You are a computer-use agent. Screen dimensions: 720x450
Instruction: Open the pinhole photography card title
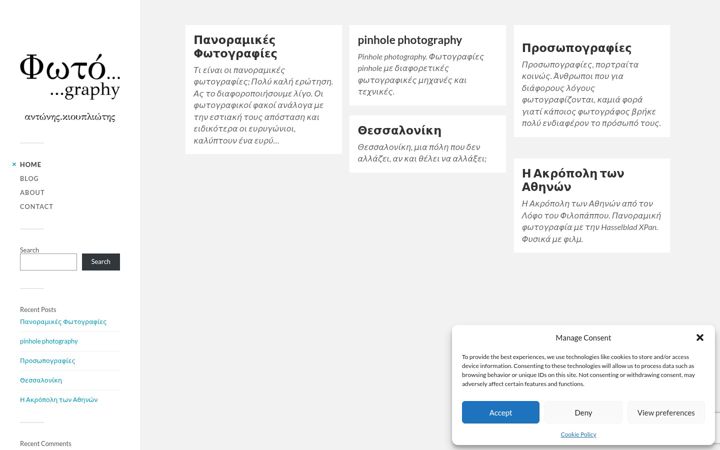click(x=410, y=40)
